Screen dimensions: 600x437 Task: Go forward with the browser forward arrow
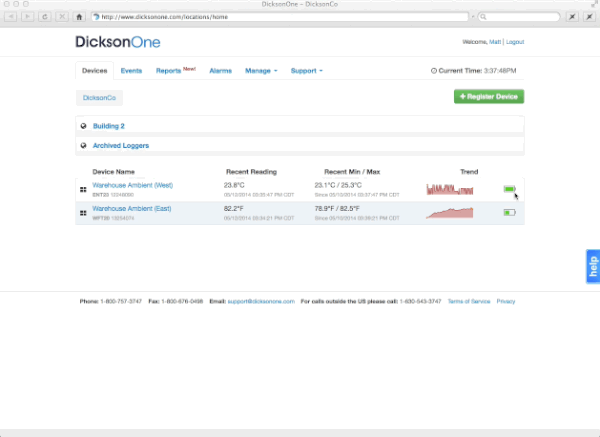tap(28, 16)
